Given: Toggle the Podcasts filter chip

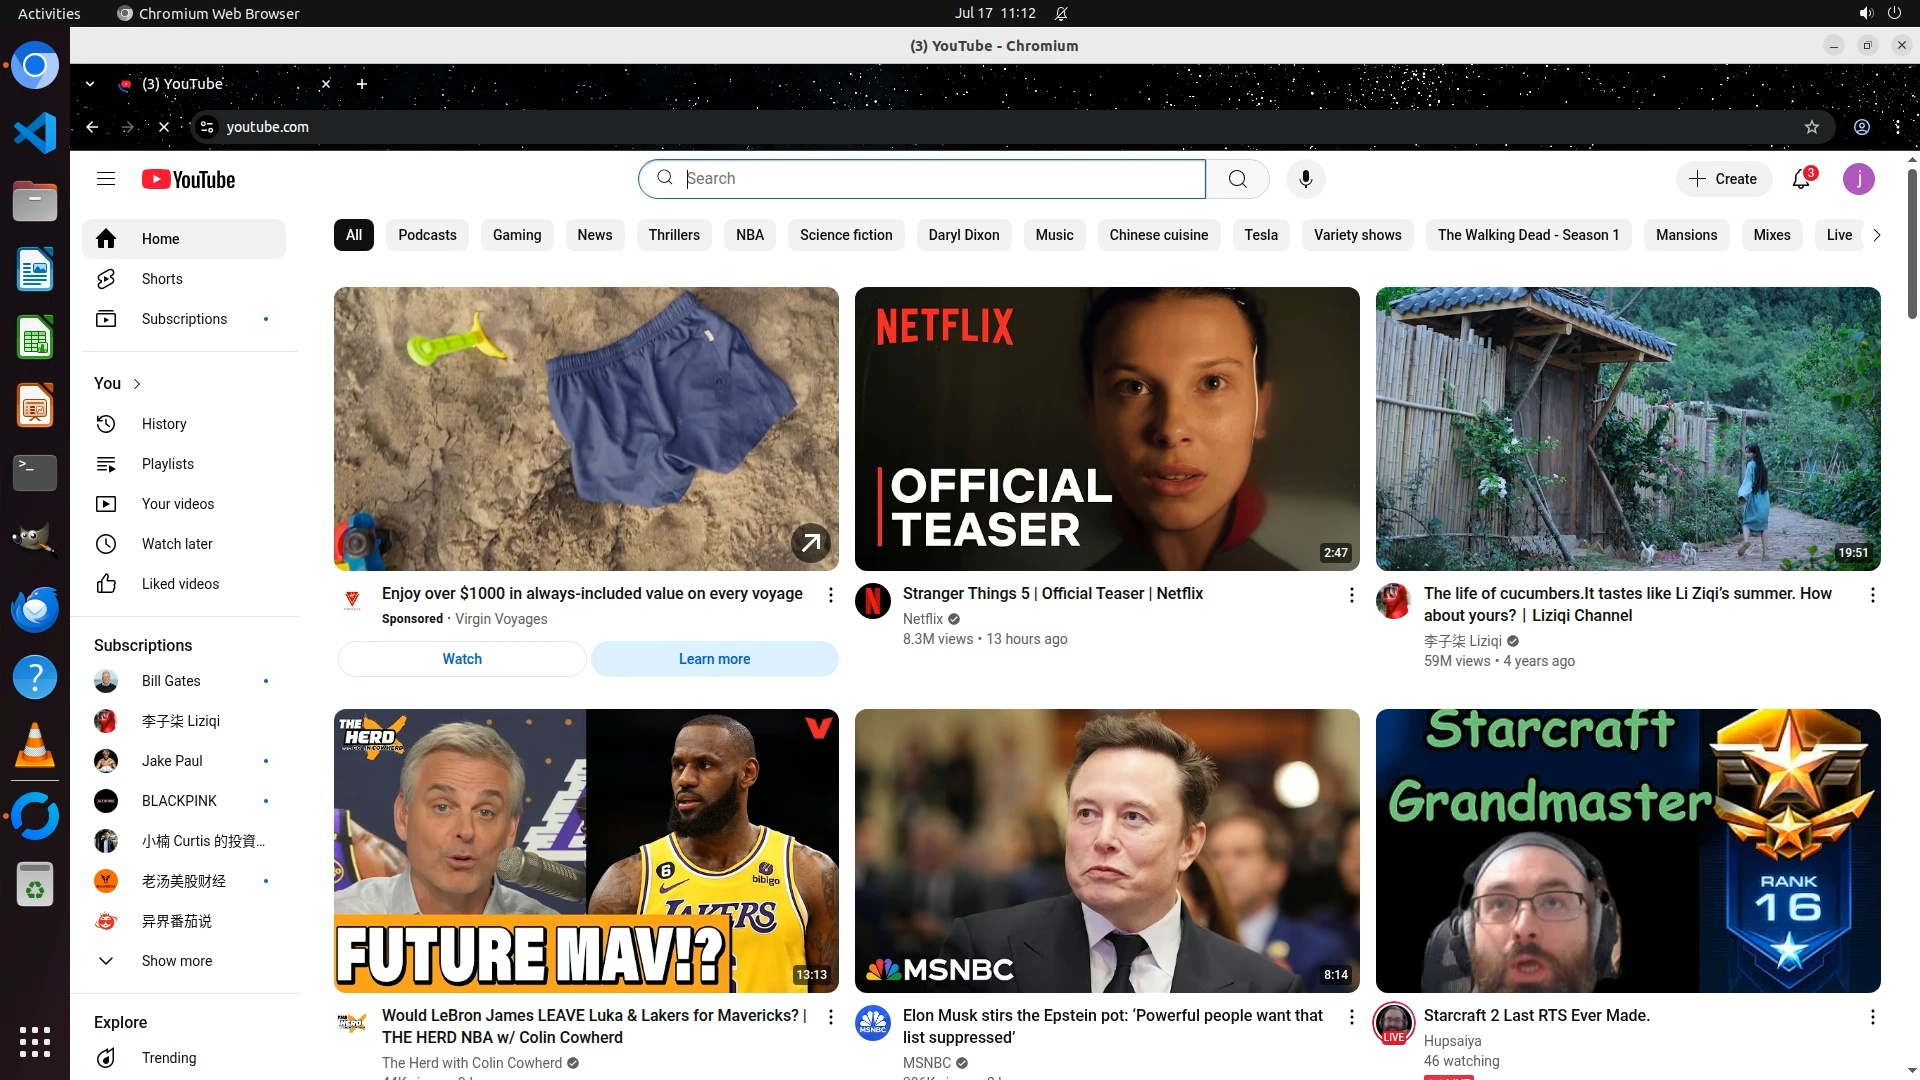Looking at the screenshot, I should [427, 235].
